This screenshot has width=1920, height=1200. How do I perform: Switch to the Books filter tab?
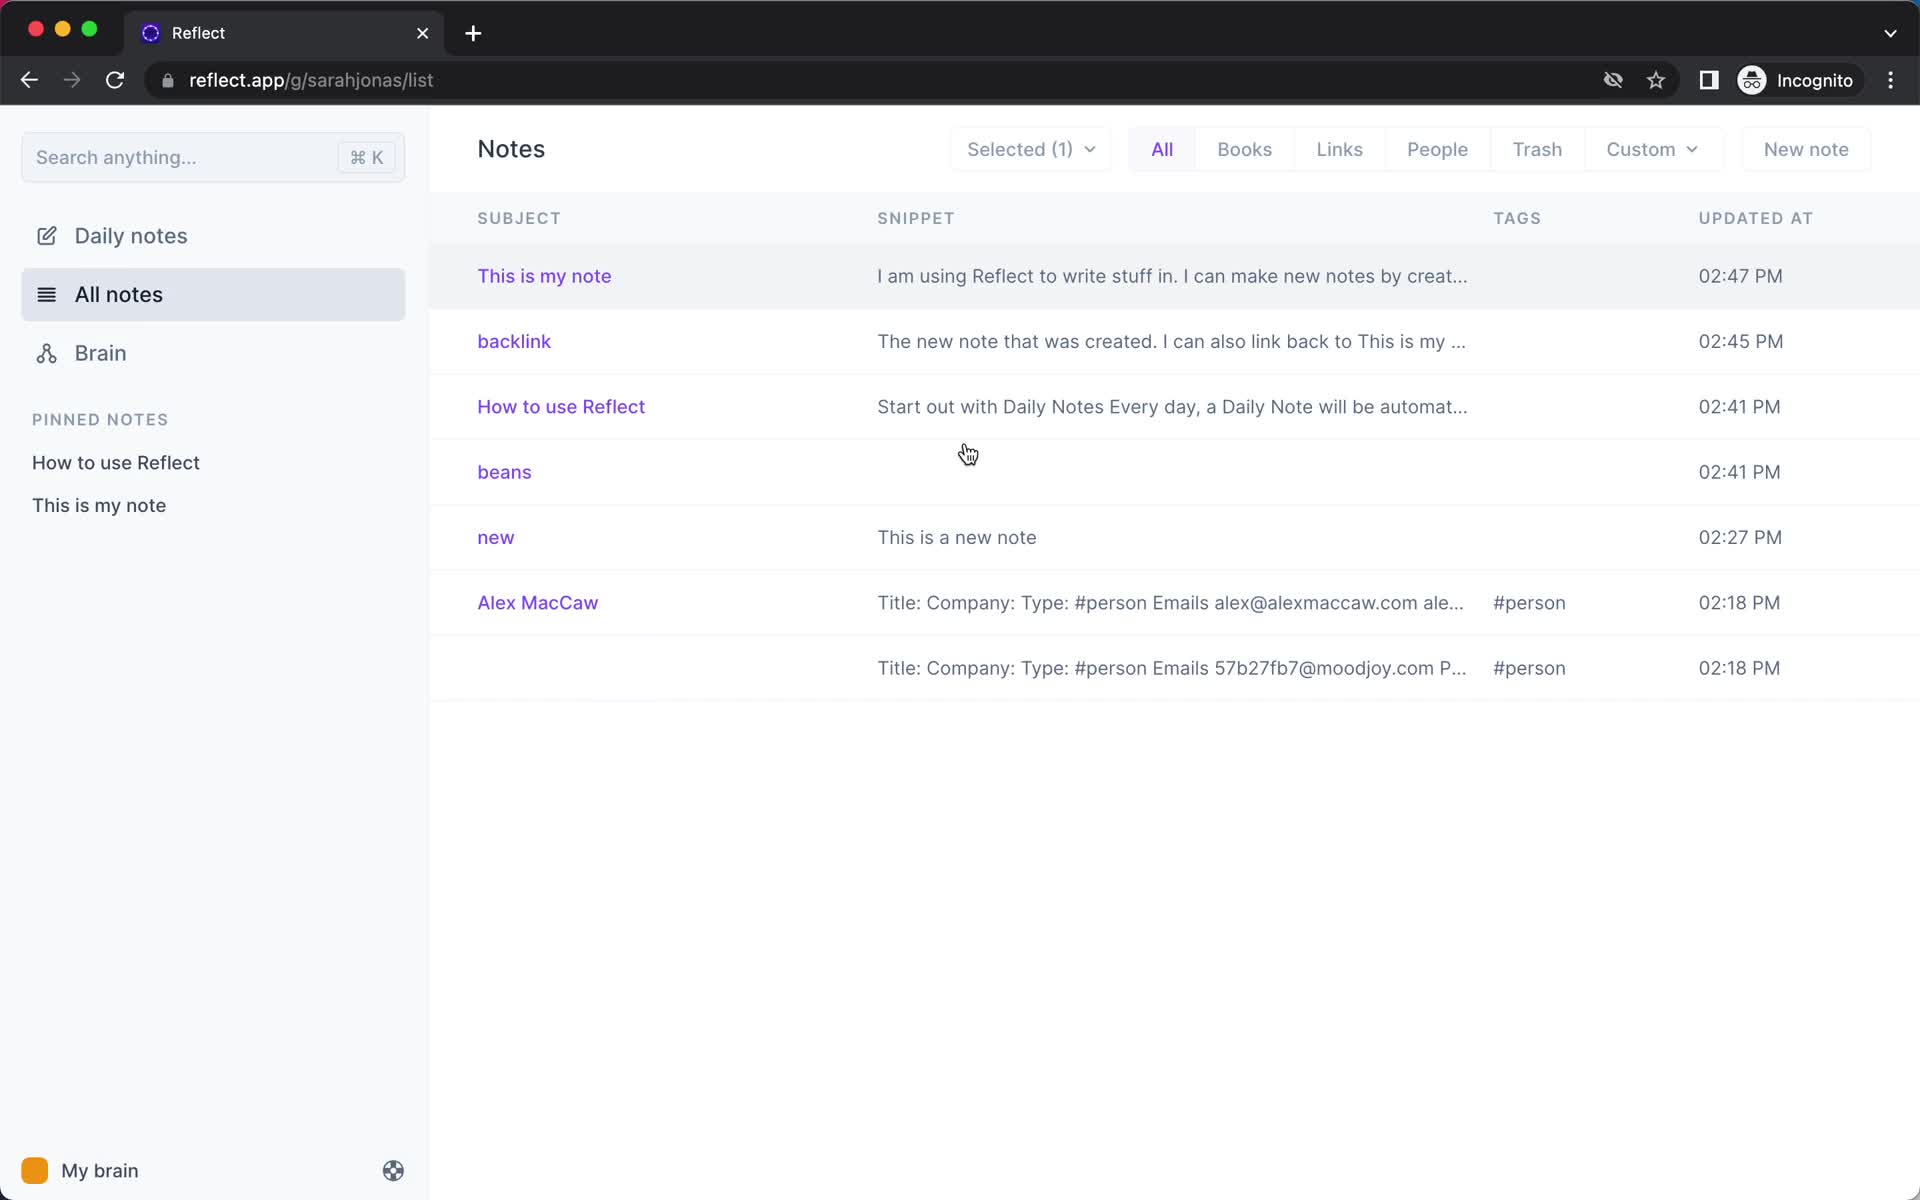[1244, 149]
